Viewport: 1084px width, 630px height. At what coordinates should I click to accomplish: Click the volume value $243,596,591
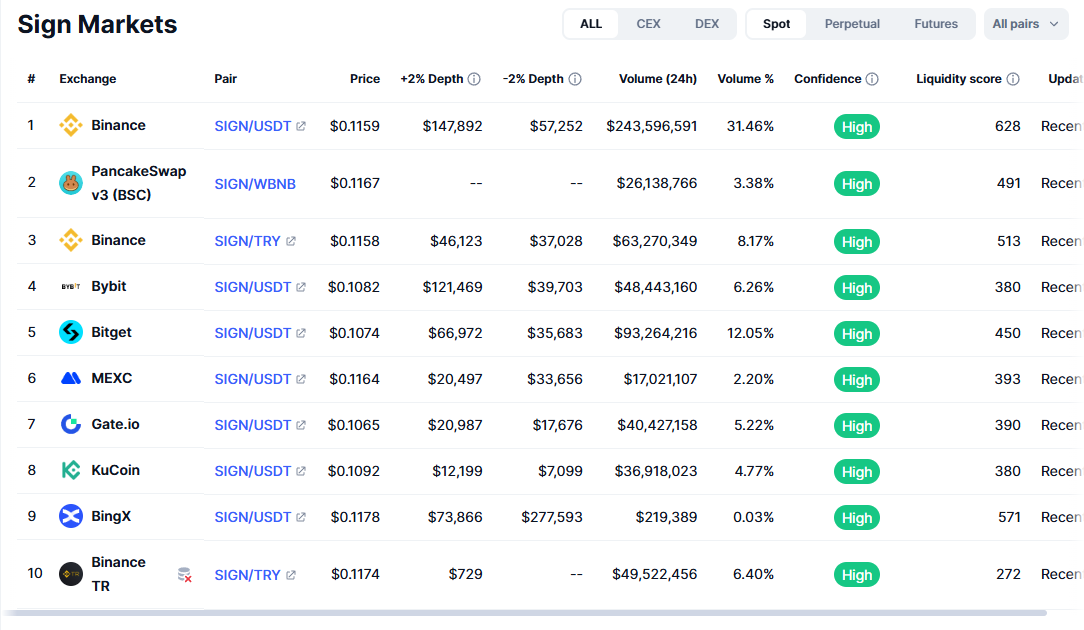[651, 126]
